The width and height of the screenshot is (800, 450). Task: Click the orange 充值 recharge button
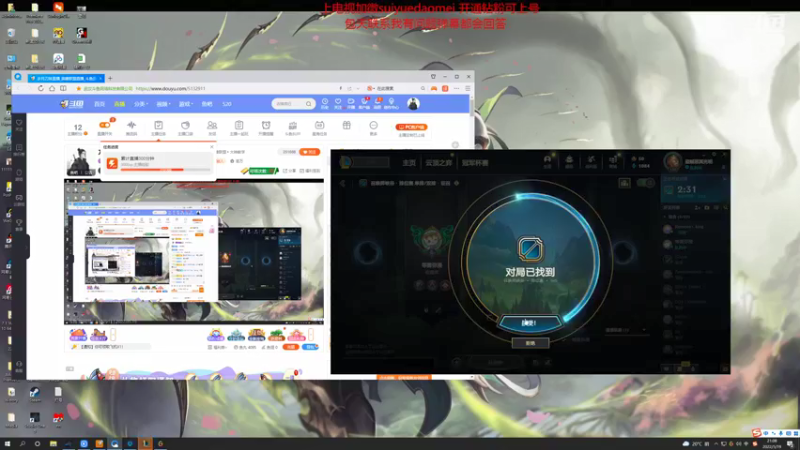pyautogui.click(x=291, y=347)
